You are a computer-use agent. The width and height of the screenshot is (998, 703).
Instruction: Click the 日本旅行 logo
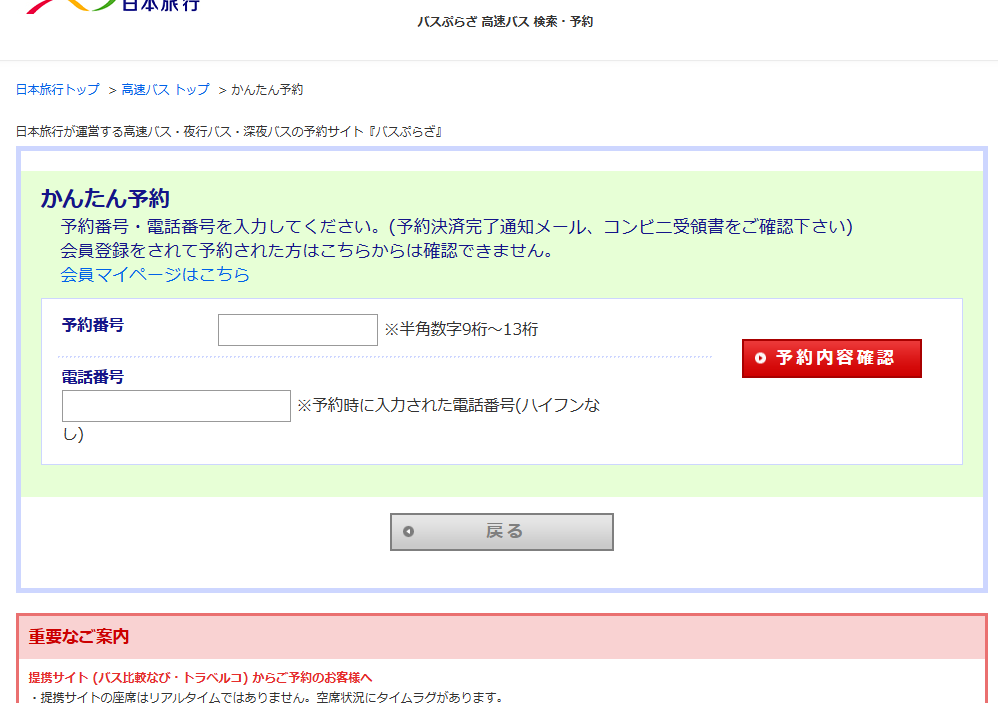click(113, 6)
